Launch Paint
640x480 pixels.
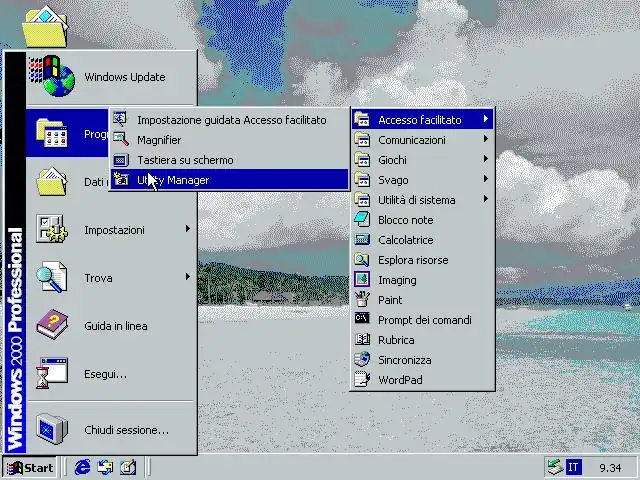pyautogui.click(x=422, y=300)
